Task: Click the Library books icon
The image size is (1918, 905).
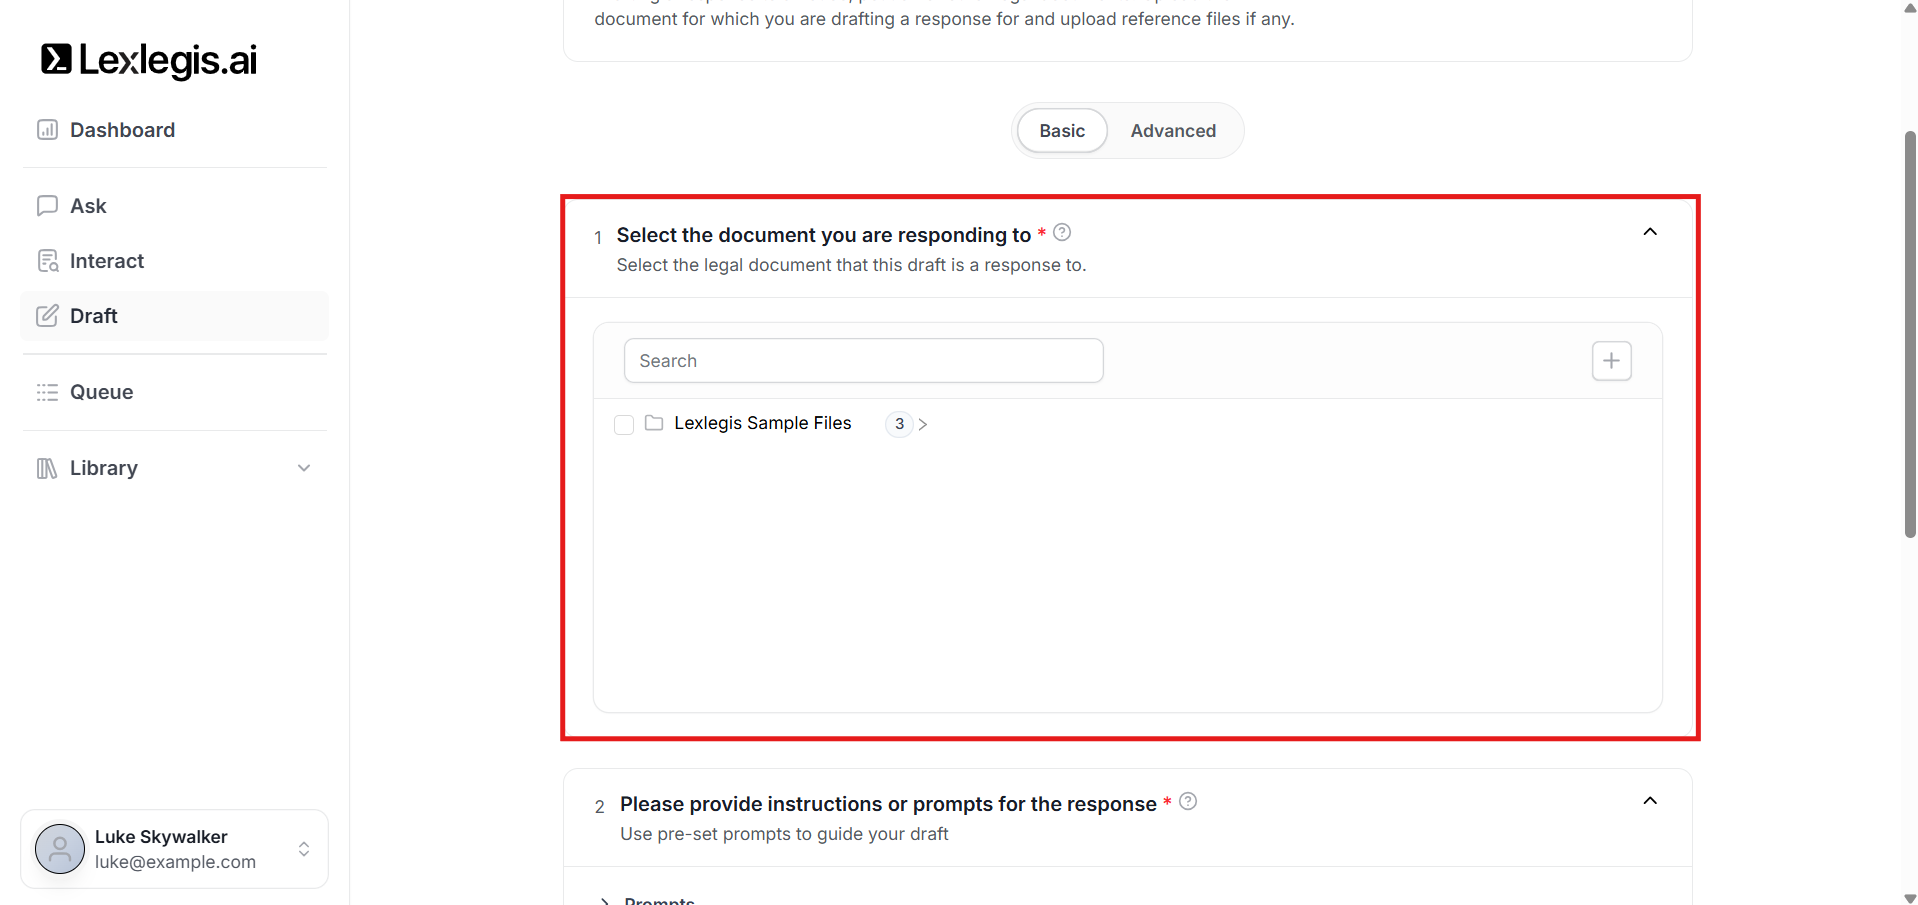Action: (x=47, y=468)
